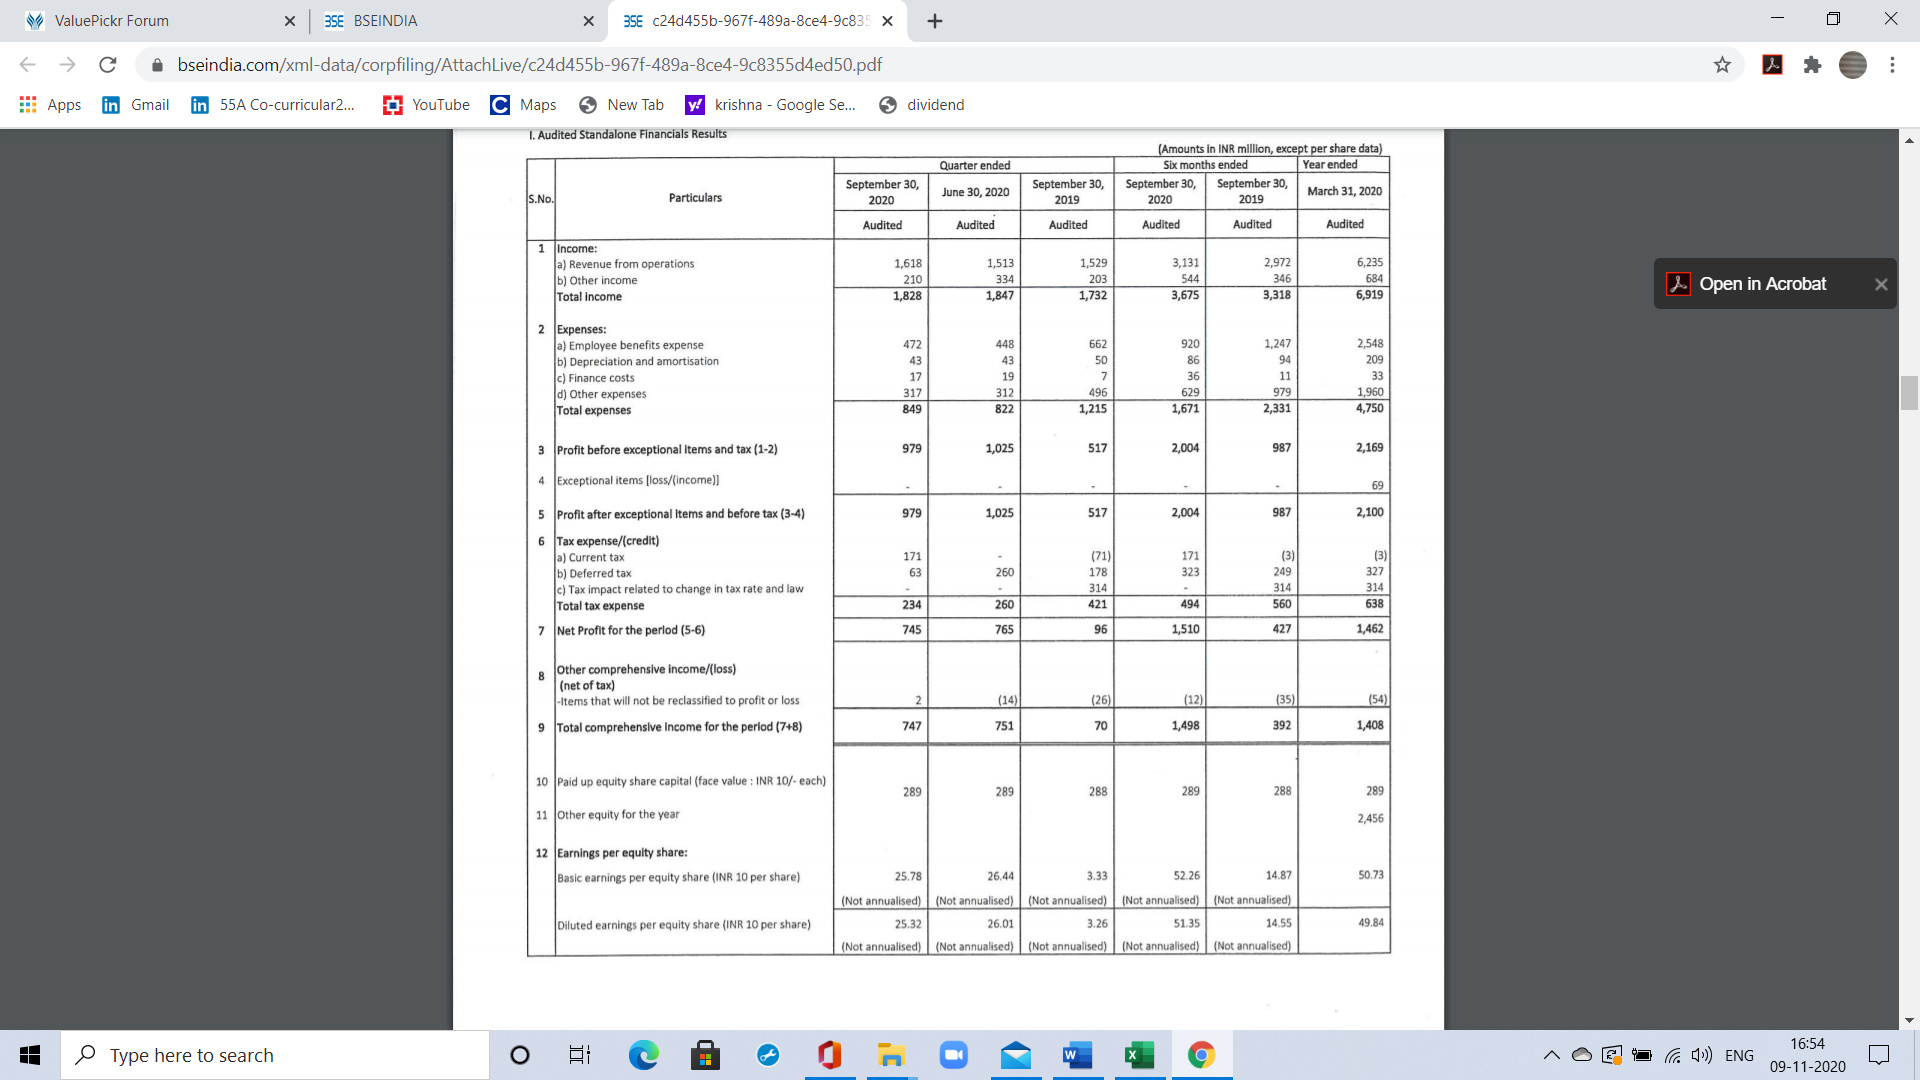Open Word from the taskbar
Image resolution: width=1920 pixels, height=1080 pixels.
coord(1077,1055)
